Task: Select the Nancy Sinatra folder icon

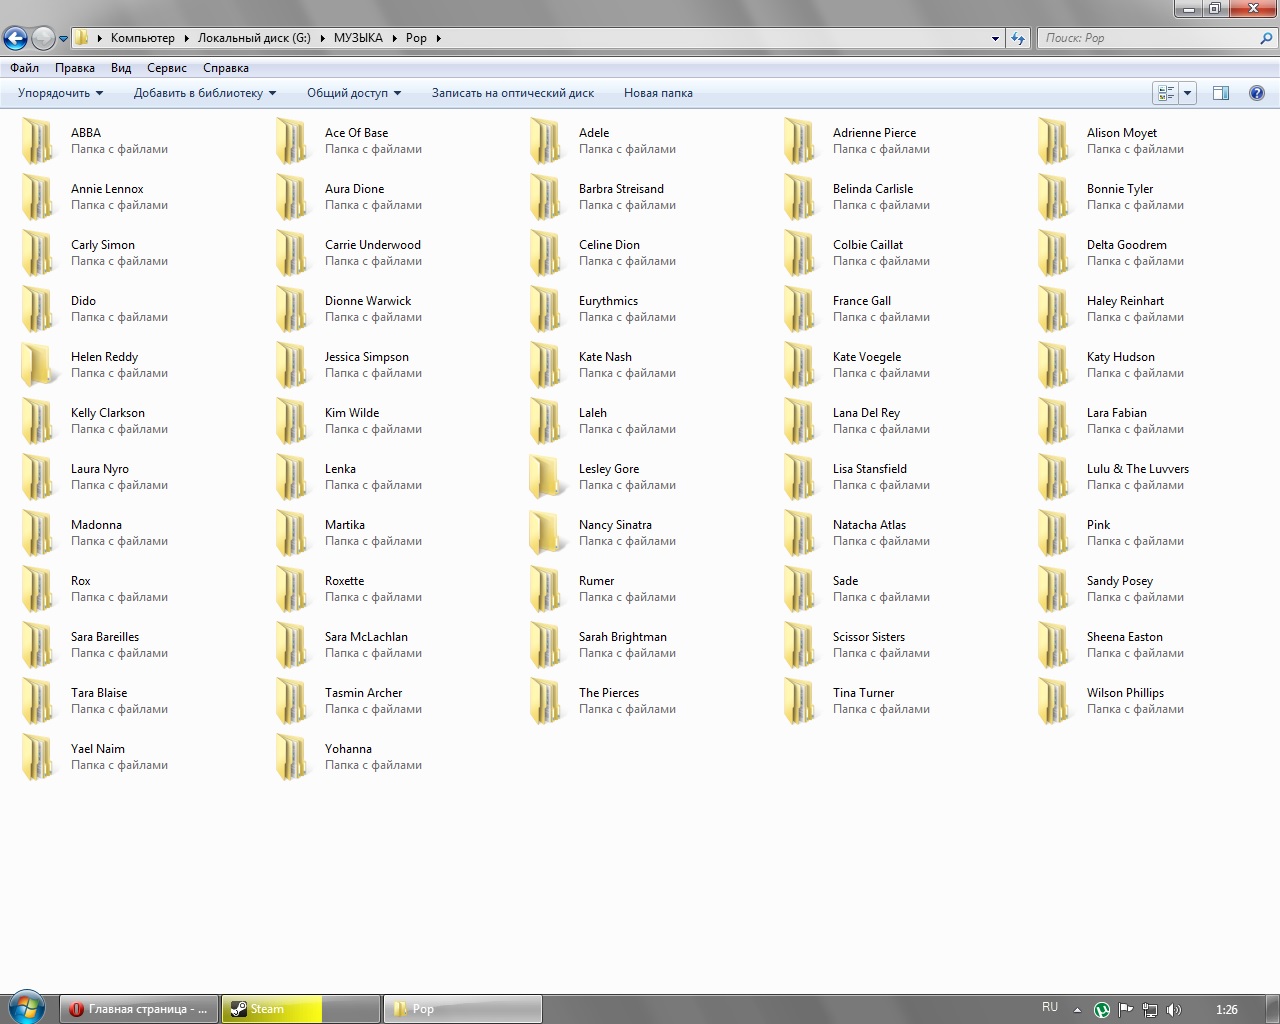Action: (546, 533)
